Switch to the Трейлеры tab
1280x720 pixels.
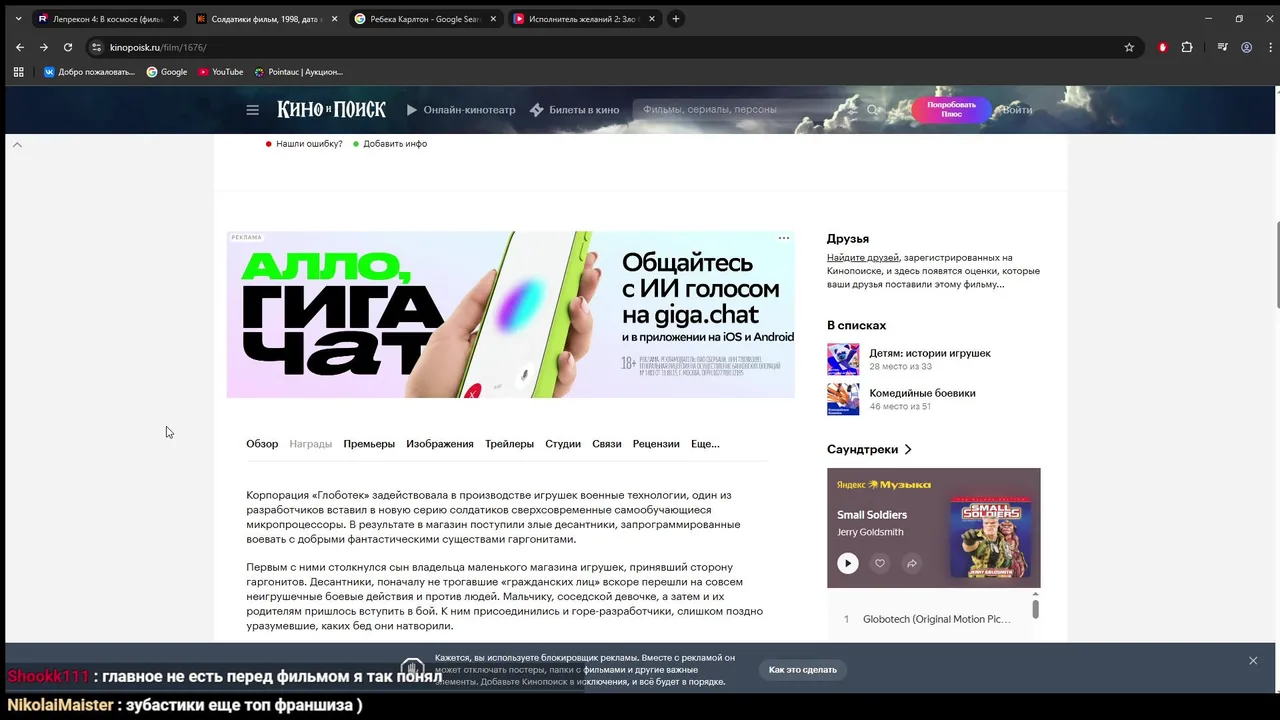tap(509, 444)
